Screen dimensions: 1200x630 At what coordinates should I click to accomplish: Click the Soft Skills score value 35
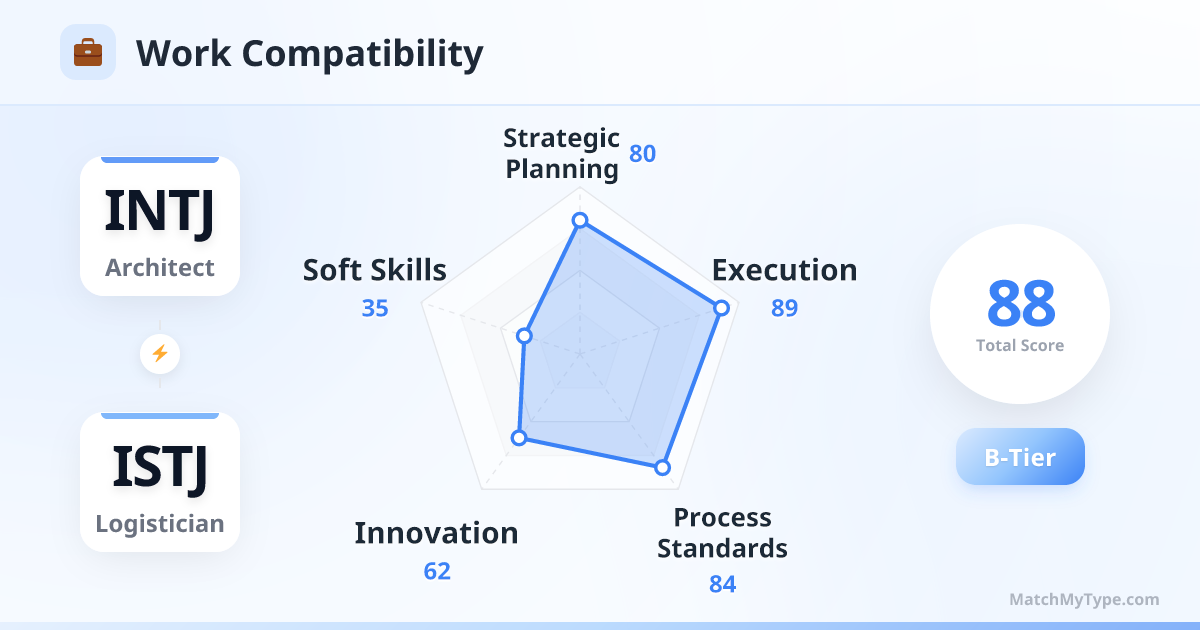coord(375,308)
